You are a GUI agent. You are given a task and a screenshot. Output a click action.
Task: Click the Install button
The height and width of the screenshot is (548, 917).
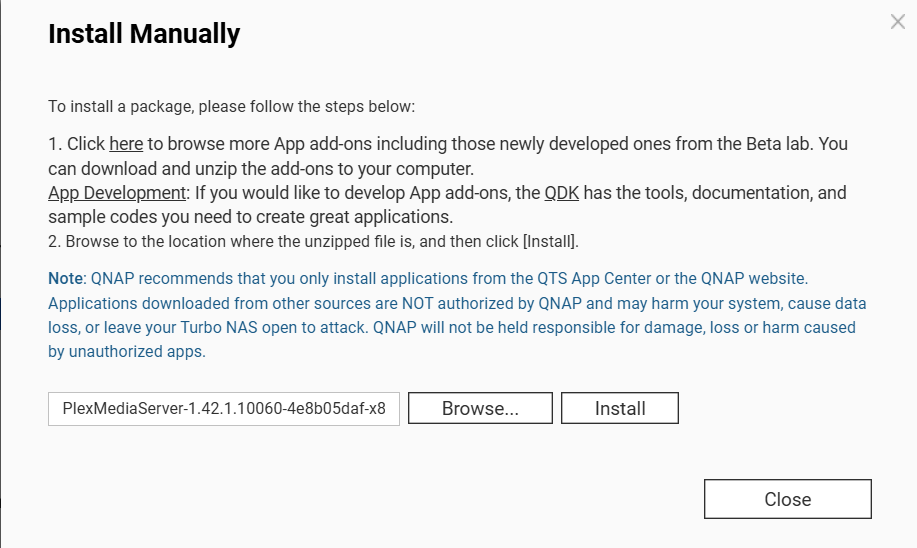pos(620,408)
